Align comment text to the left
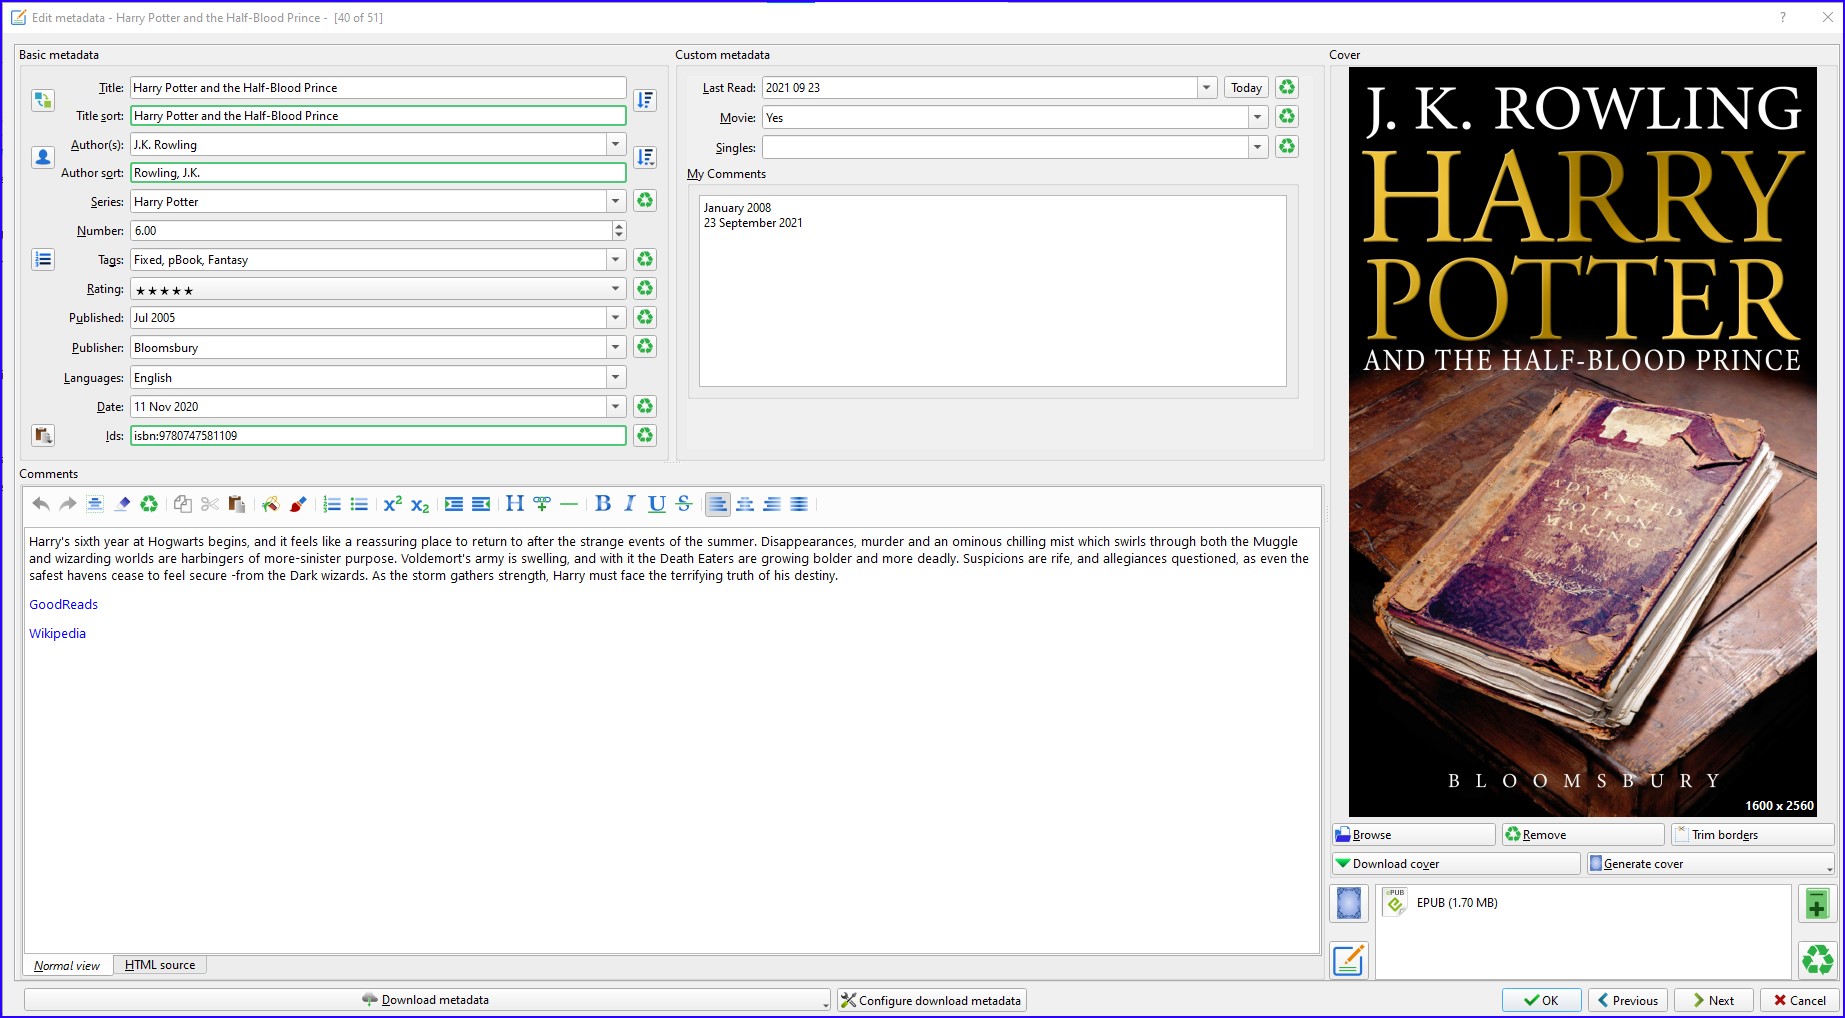The height and width of the screenshot is (1018, 1845). pos(718,504)
